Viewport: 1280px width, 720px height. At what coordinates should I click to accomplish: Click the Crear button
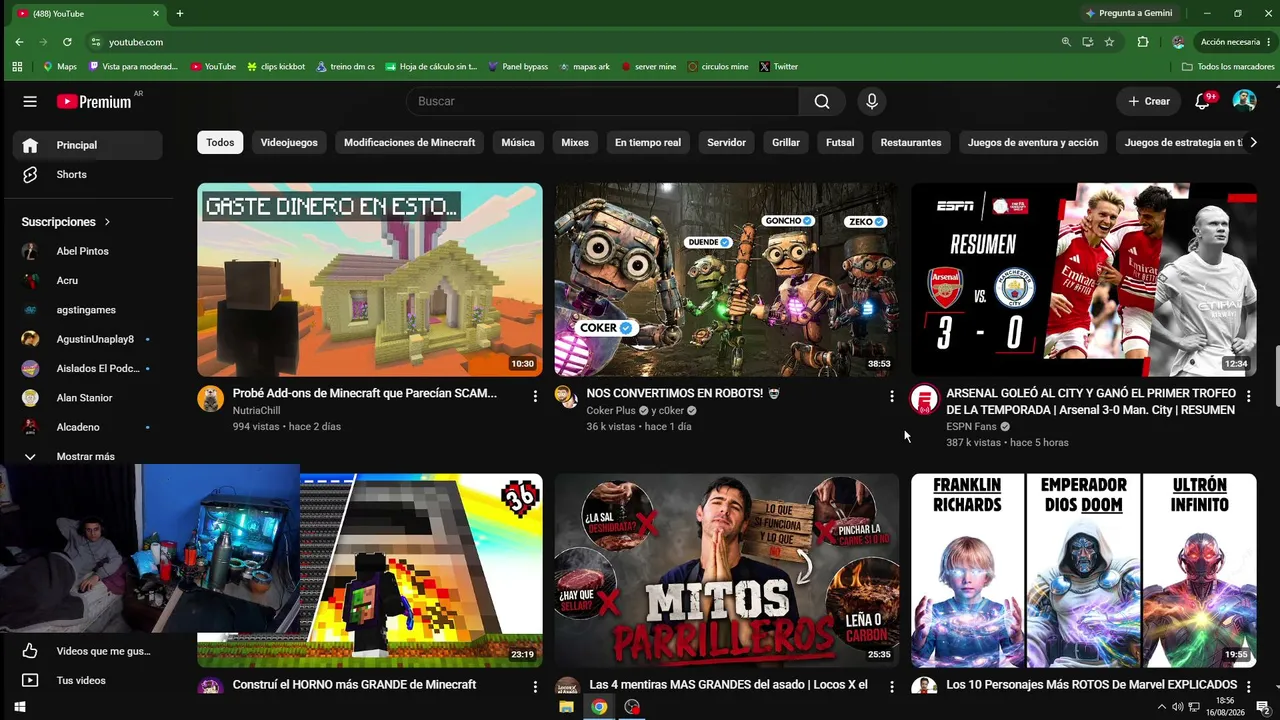[1149, 101]
